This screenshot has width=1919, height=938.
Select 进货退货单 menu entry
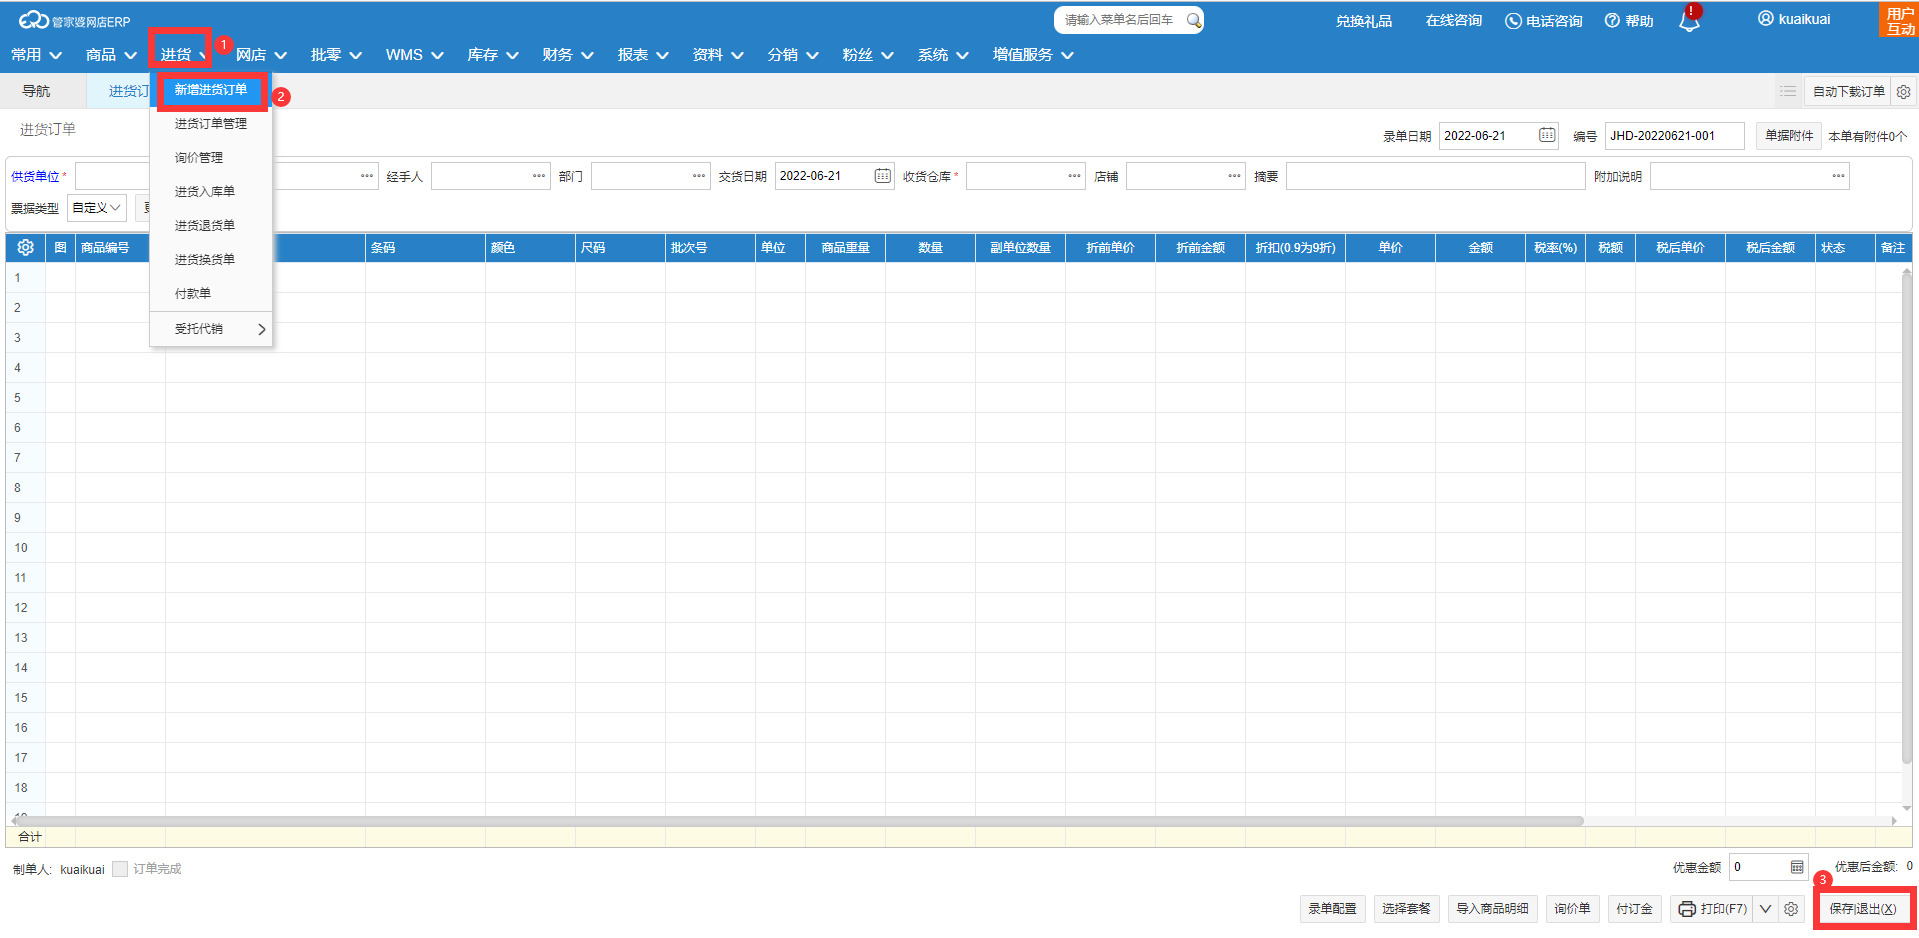tap(211, 226)
